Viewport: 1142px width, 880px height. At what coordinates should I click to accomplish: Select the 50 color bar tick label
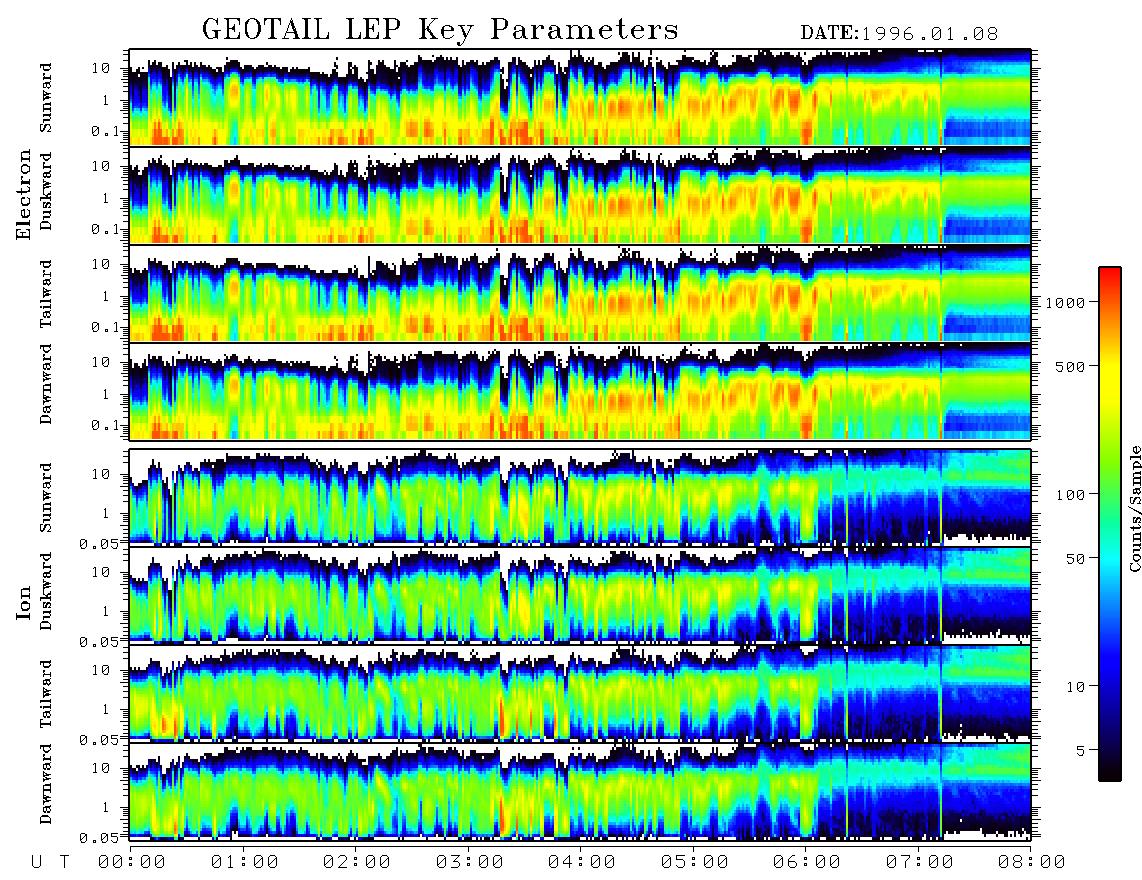pyautogui.click(x=1076, y=559)
